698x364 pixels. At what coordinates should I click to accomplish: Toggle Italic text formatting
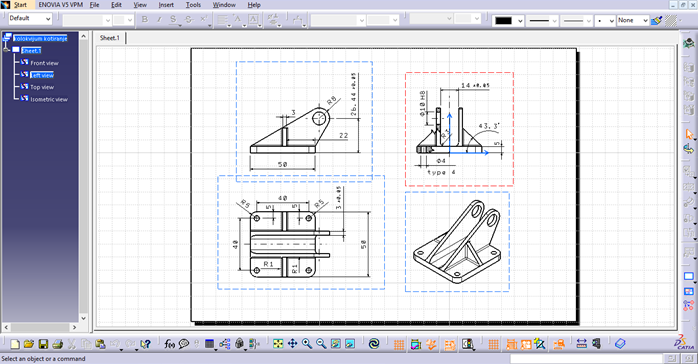tap(159, 19)
